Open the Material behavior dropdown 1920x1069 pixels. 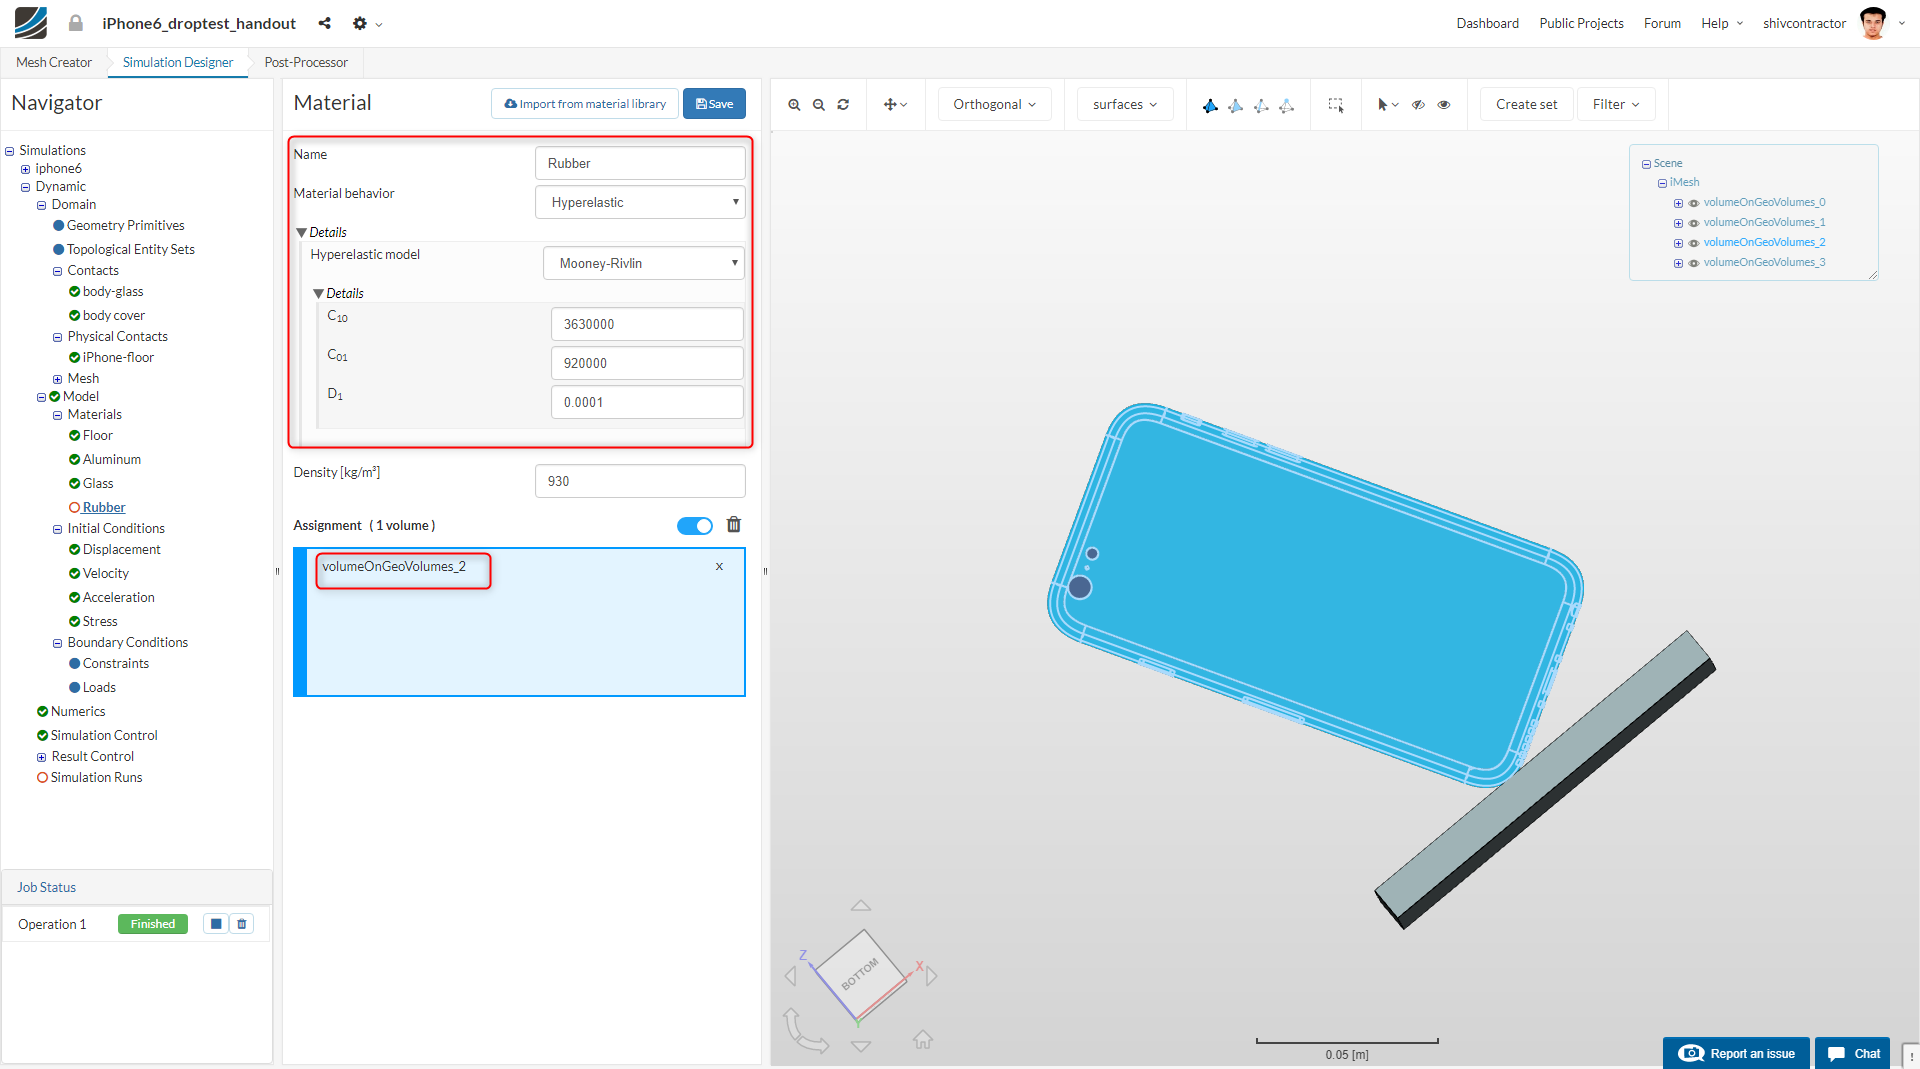click(x=640, y=202)
